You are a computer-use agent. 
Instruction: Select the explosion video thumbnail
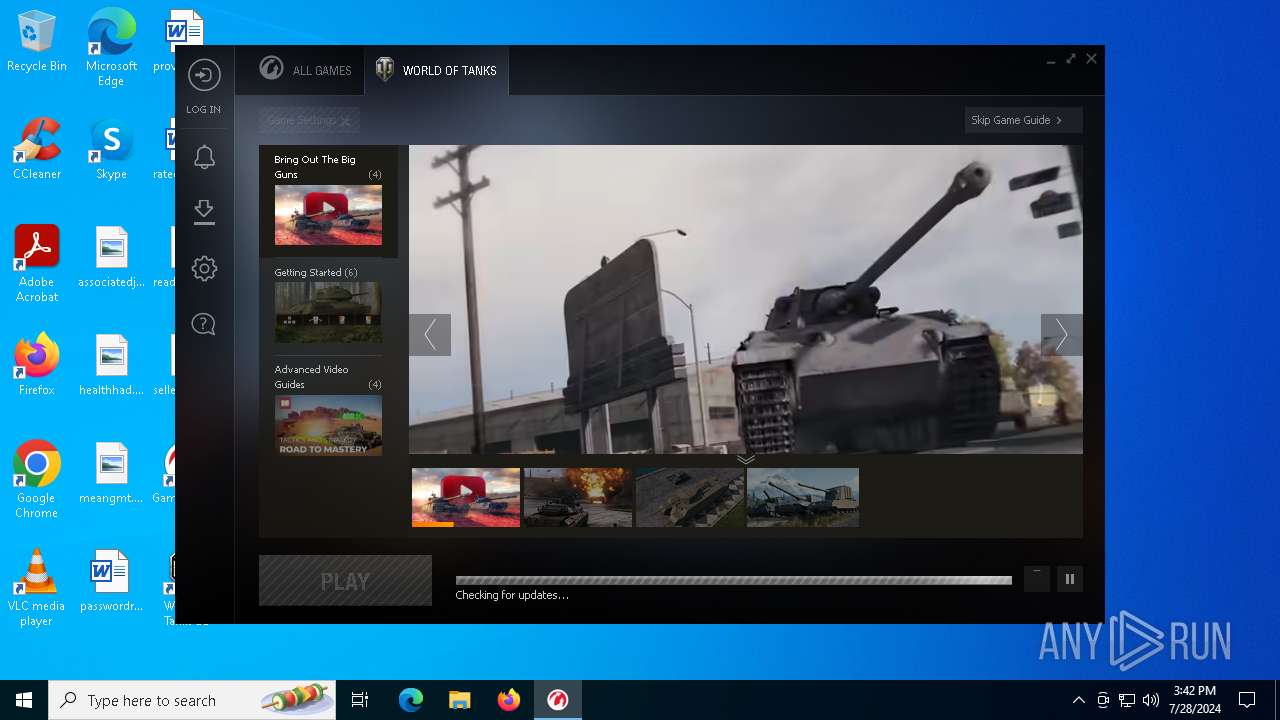click(x=578, y=497)
